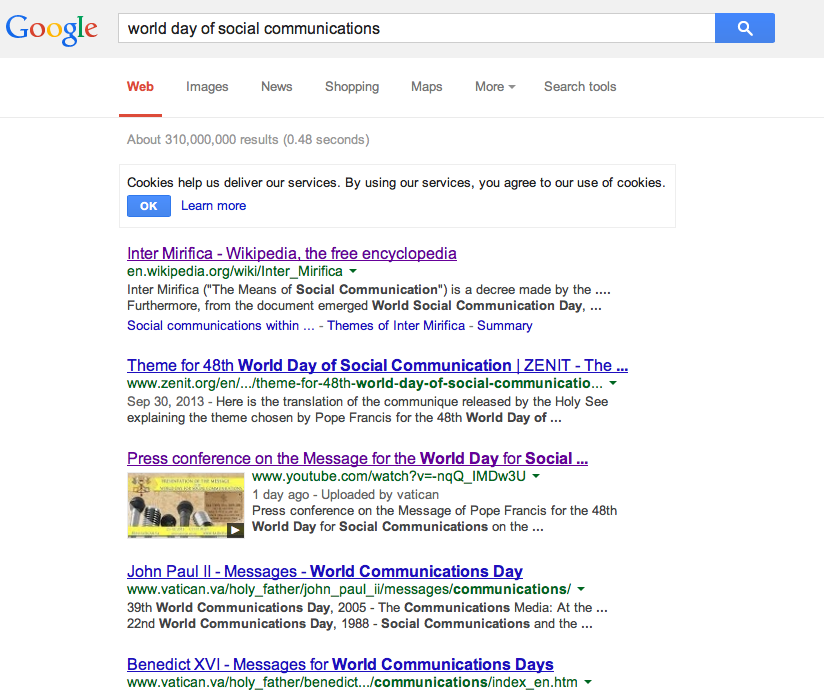This screenshot has height=694, width=824.
Task: Play the Vatican press conference video thumbnail
Action: point(186,505)
